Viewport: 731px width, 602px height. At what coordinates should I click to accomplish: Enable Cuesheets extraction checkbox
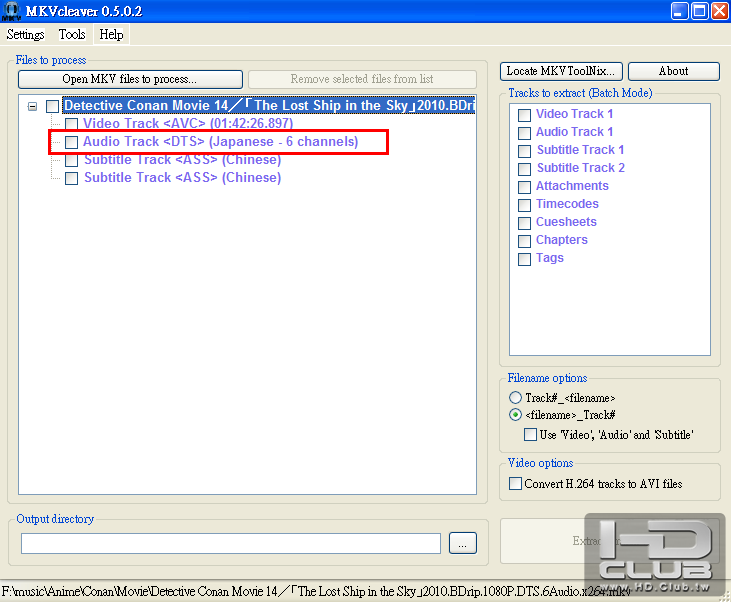(x=524, y=223)
